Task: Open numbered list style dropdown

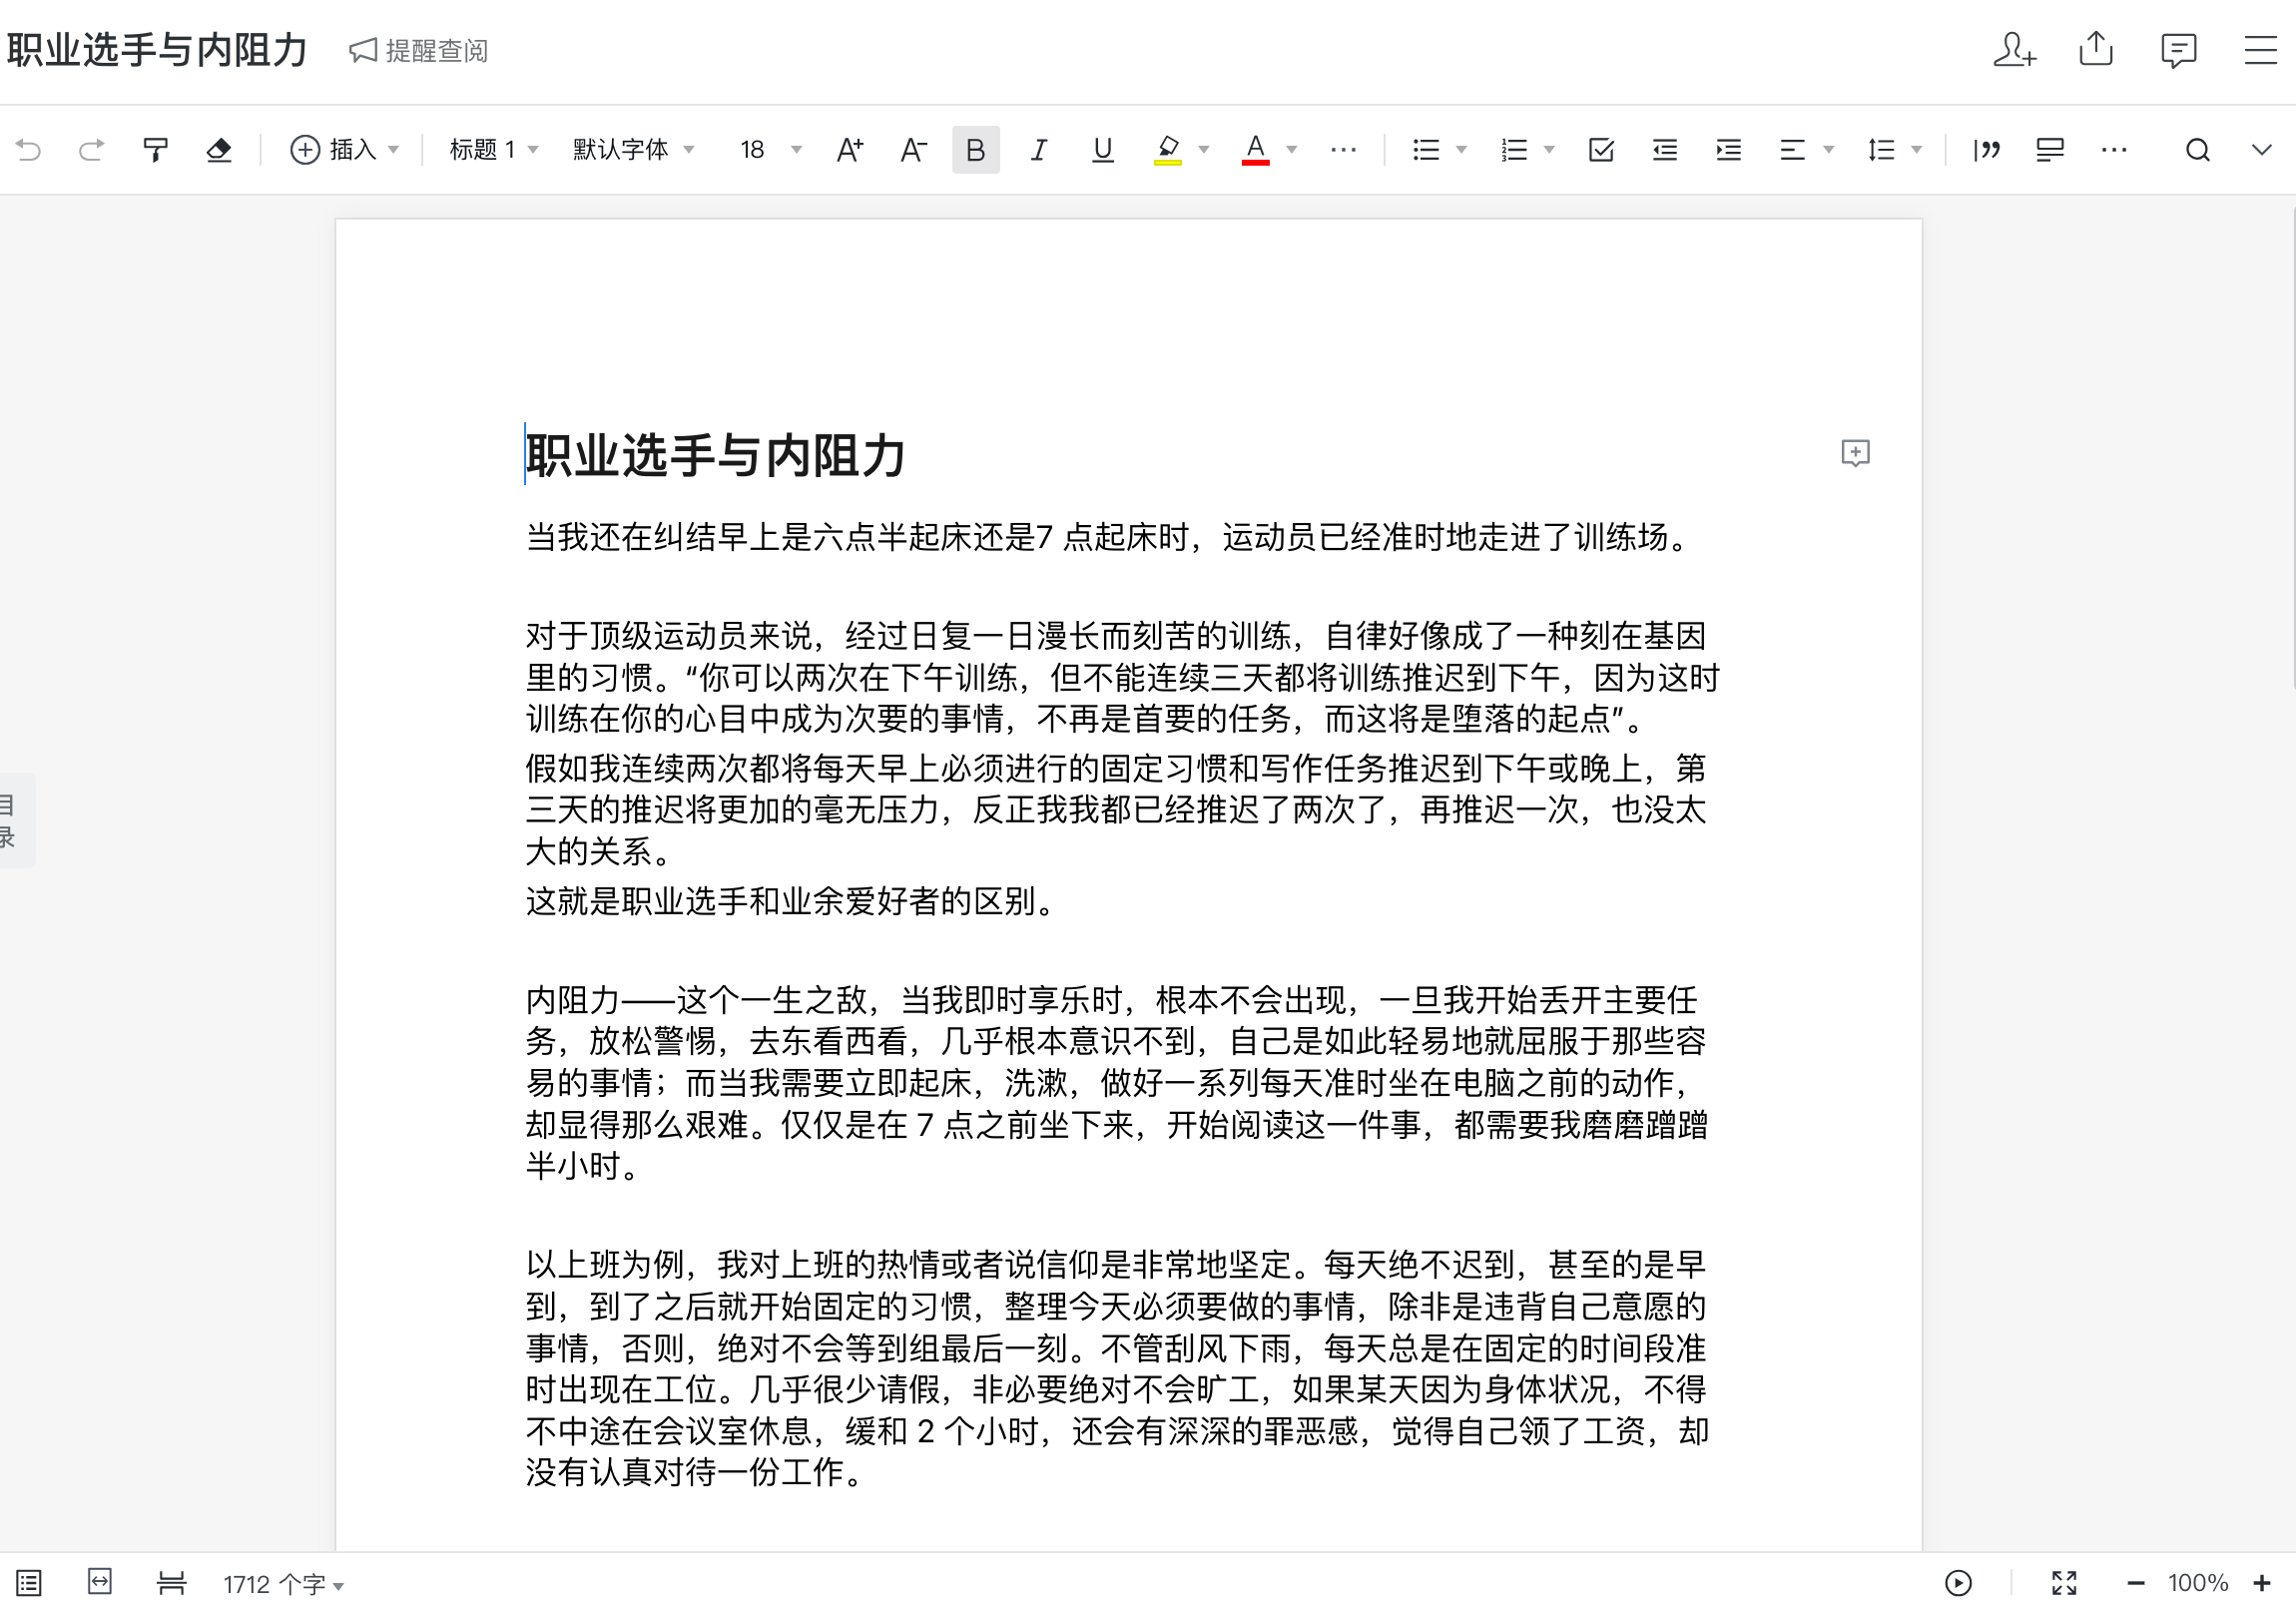Action: [1549, 150]
